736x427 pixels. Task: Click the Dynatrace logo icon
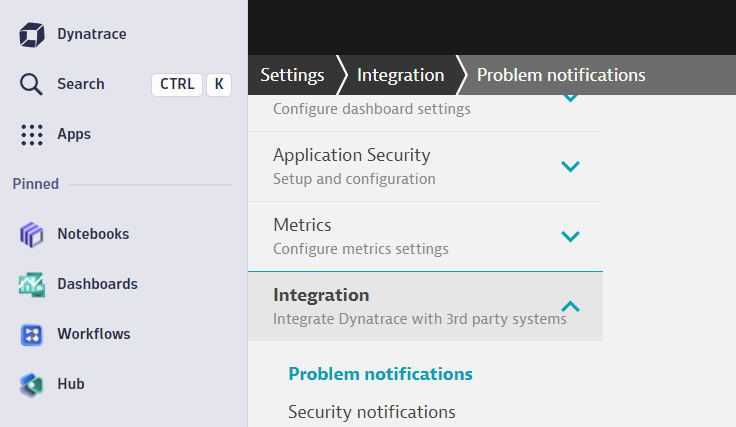(x=32, y=35)
